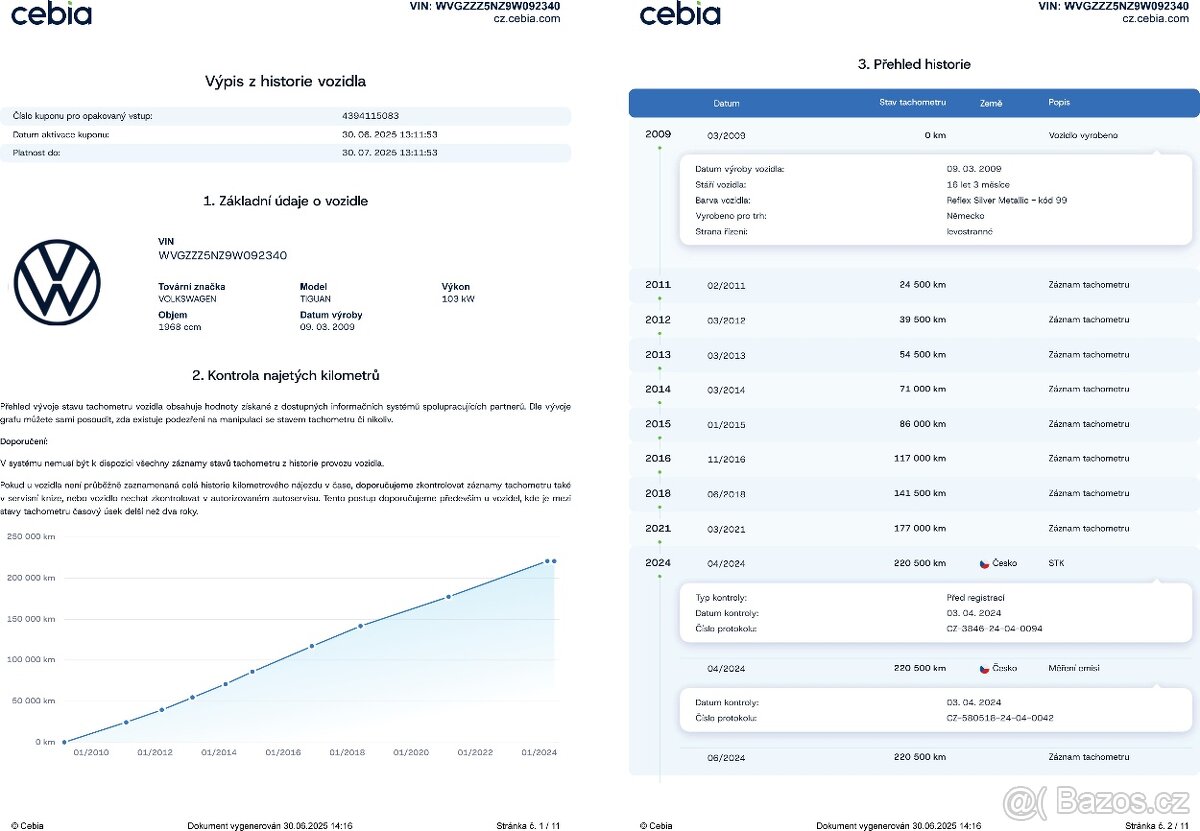Open the cz.cebia.com link on left page
Viewport: 1200px width, 831px height.
pos(527,18)
